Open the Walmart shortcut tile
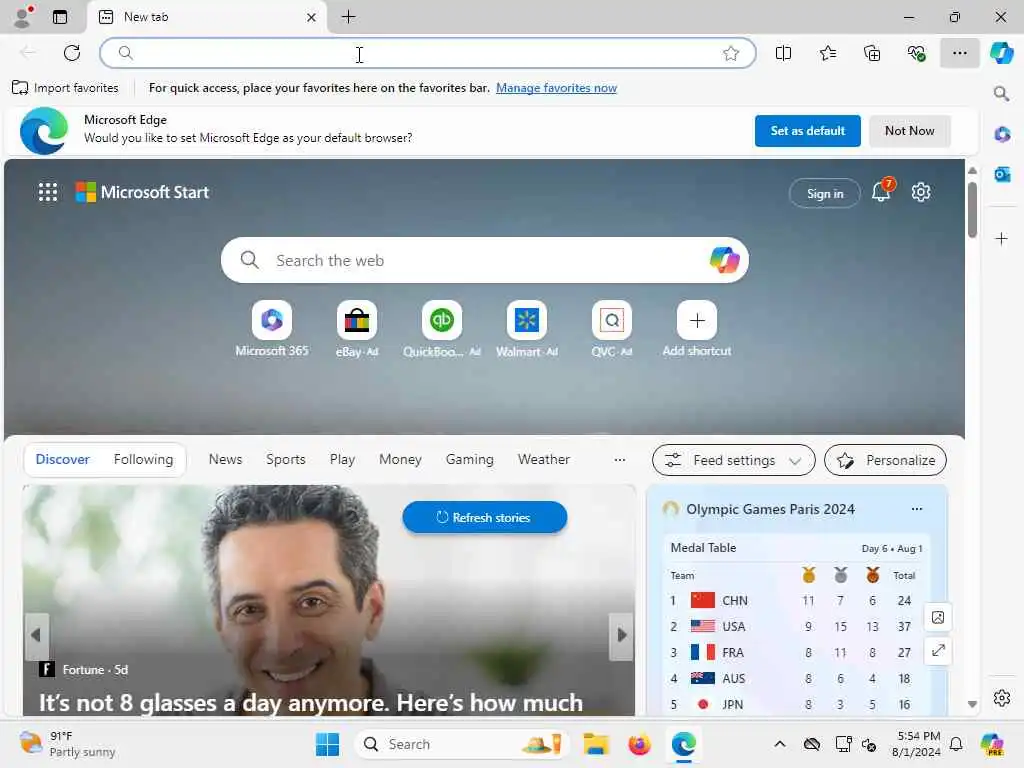Screen dimensions: 1024x768 526,329
